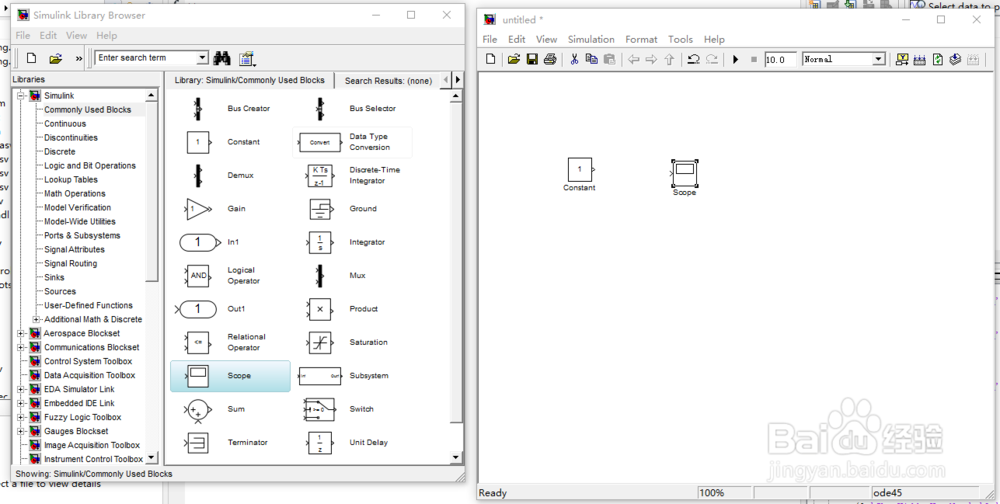Click Undo icon in model toolbar
The width and height of the screenshot is (1000, 504).
[x=693, y=59]
